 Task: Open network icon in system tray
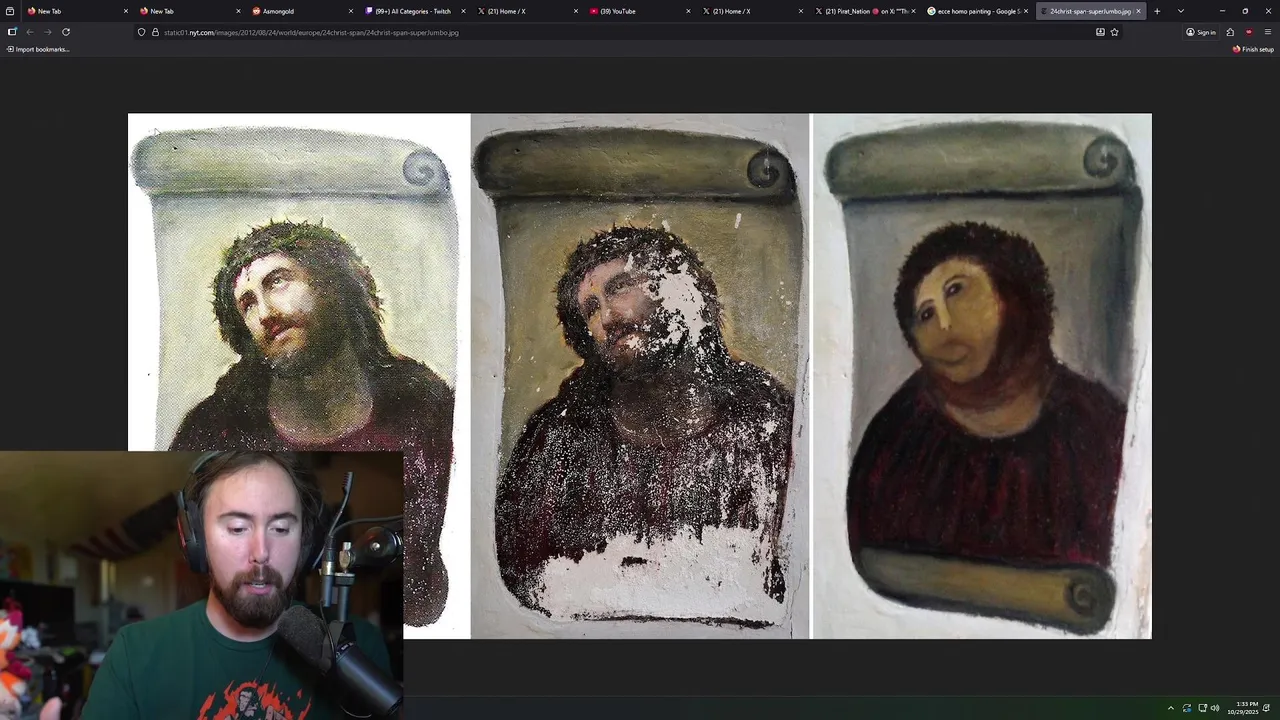pos(1201,708)
